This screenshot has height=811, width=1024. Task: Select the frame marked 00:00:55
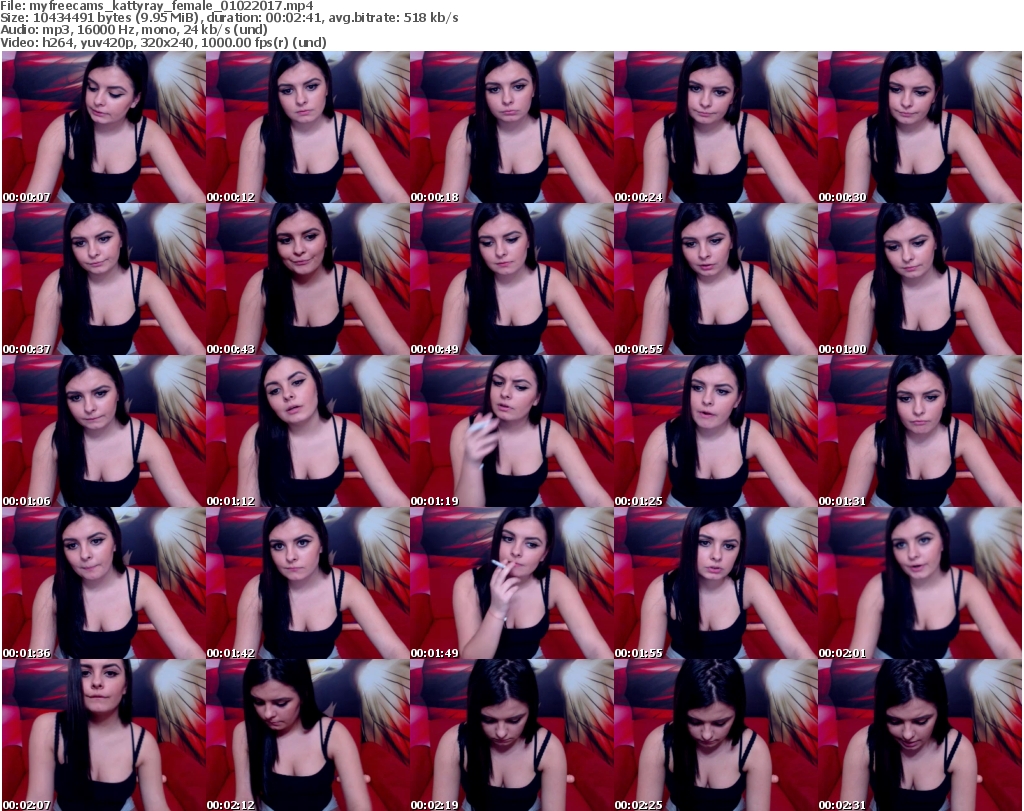point(716,279)
